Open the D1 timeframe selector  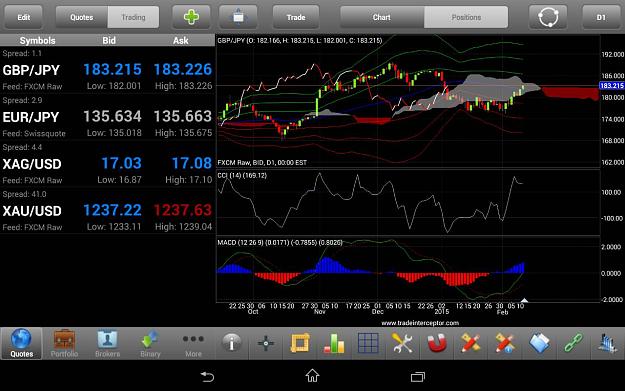click(x=601, y=17)
